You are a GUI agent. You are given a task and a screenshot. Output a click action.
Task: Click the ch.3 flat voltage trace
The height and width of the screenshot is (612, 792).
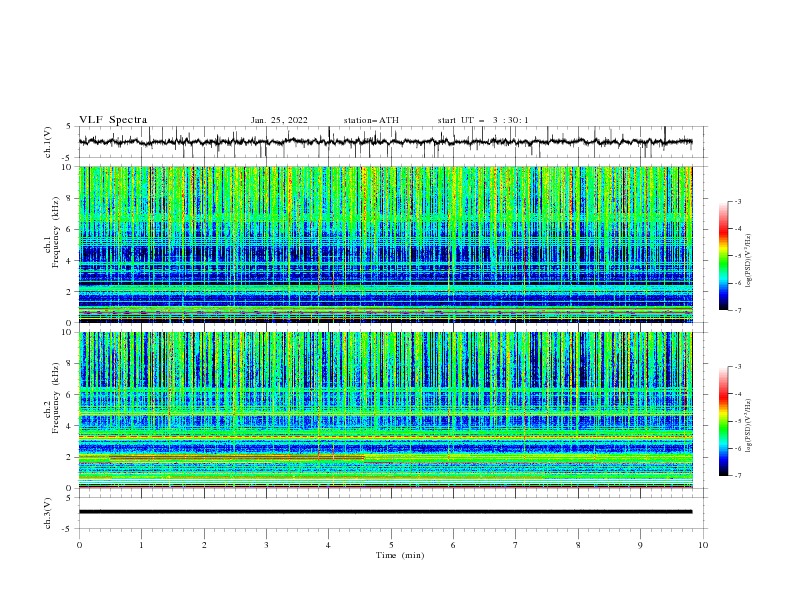(385, 512)
